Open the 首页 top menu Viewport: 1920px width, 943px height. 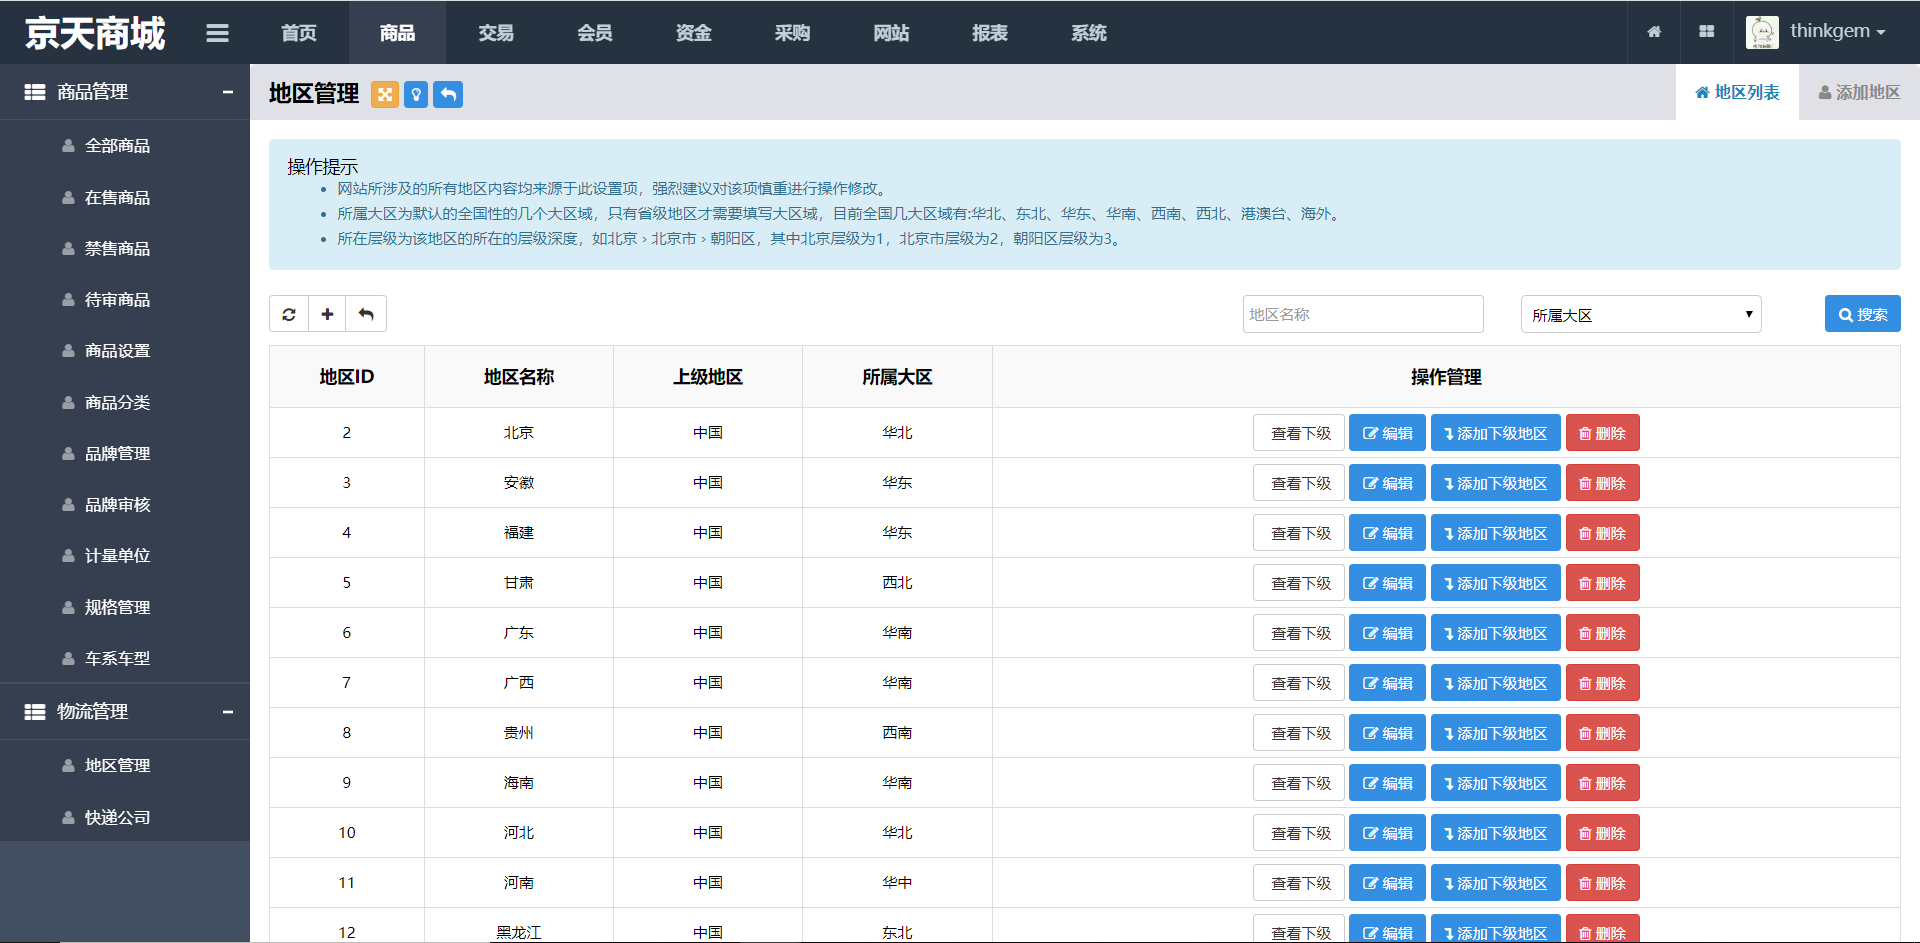[299, 33]
